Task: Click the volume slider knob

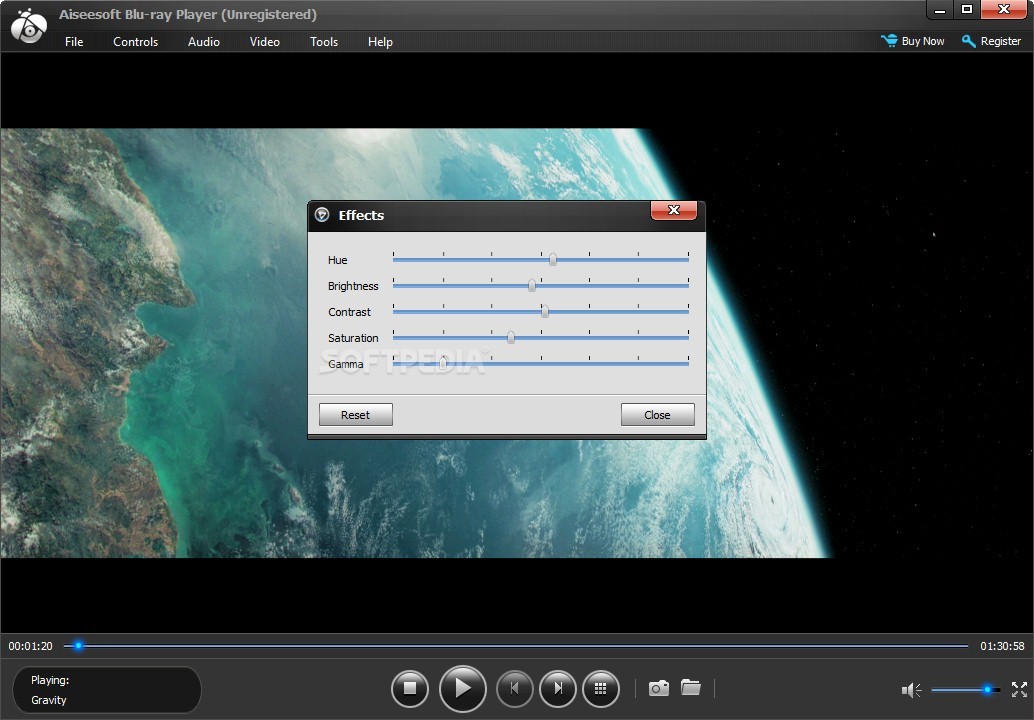Action: pos(987,690)
